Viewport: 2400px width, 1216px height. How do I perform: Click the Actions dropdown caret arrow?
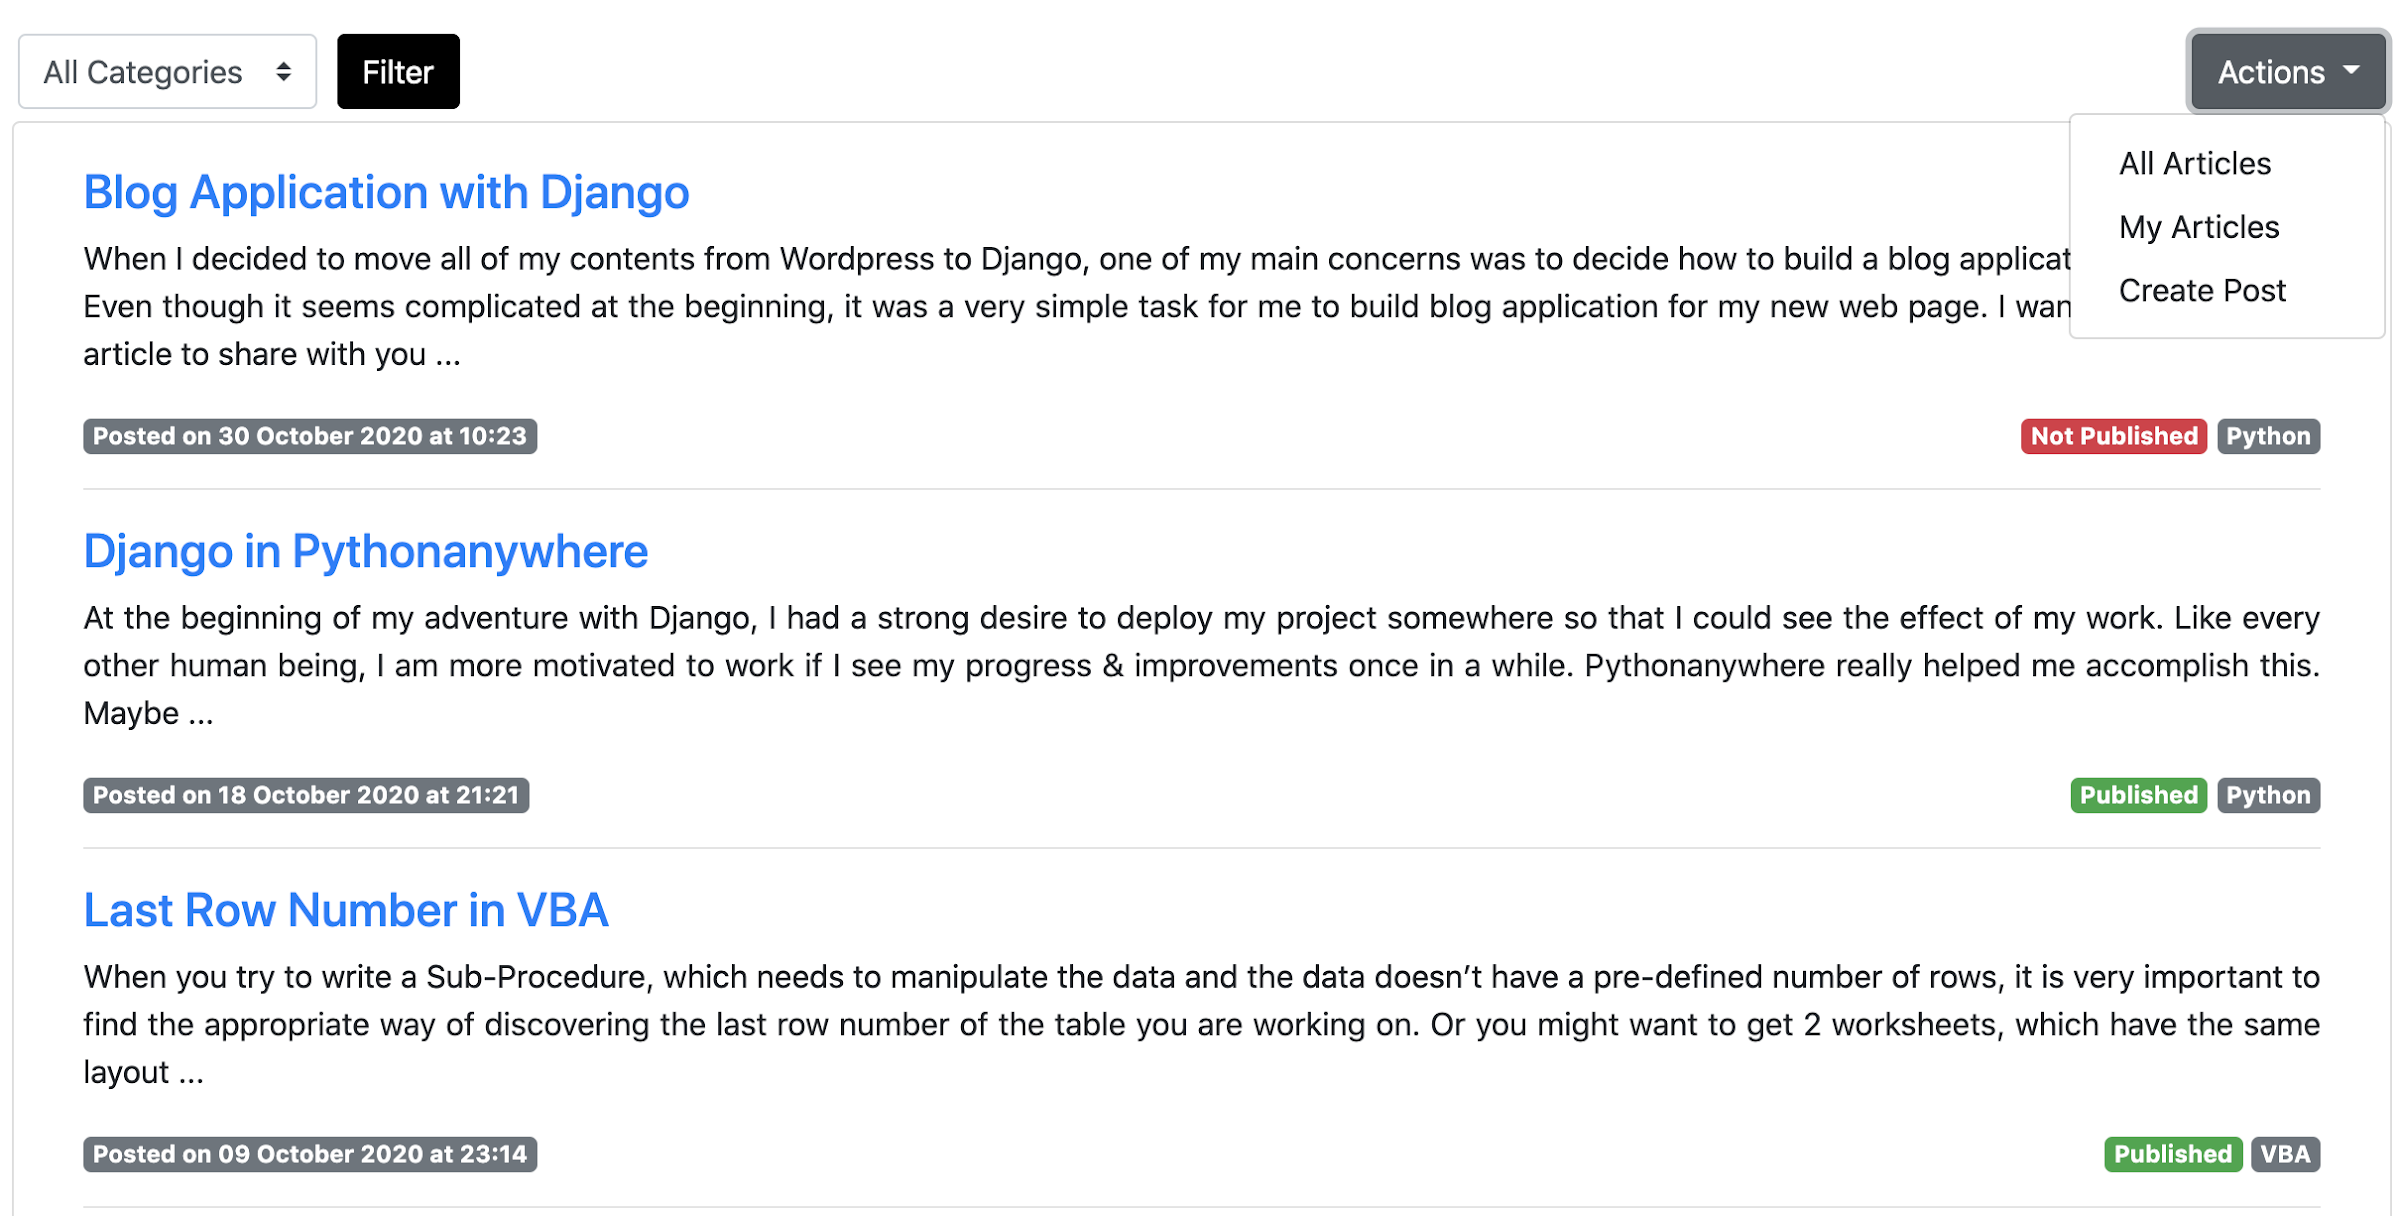[x=2351, y=70]
